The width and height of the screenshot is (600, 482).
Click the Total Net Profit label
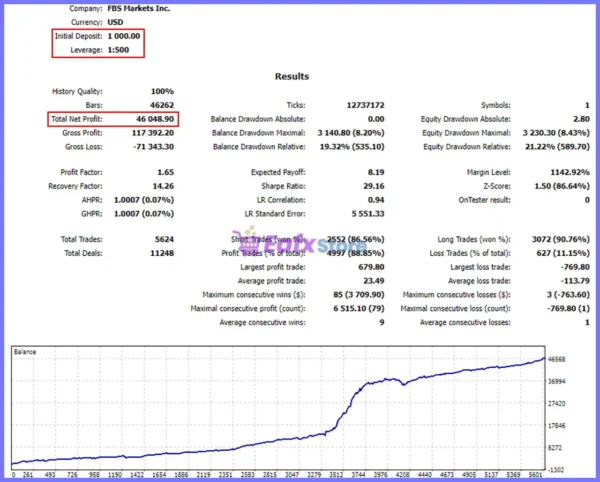click(77, 119)
